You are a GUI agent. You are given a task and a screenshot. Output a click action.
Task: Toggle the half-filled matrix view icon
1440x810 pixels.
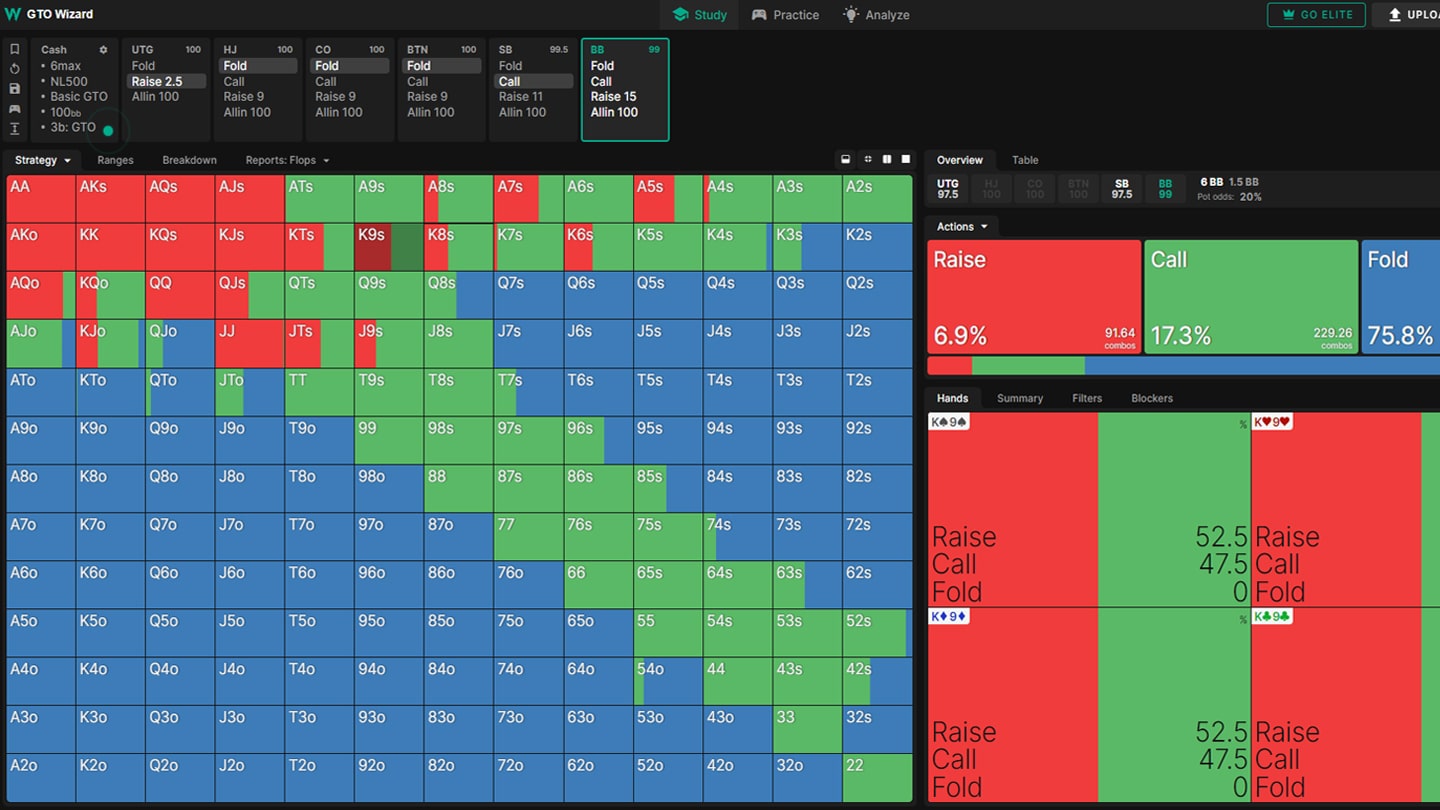[846, 160]
